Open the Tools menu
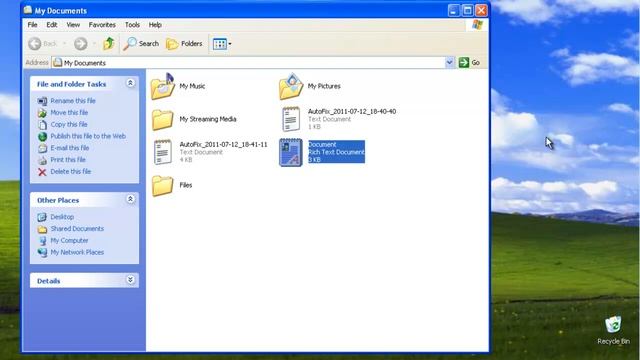 (x=132, y=25)
